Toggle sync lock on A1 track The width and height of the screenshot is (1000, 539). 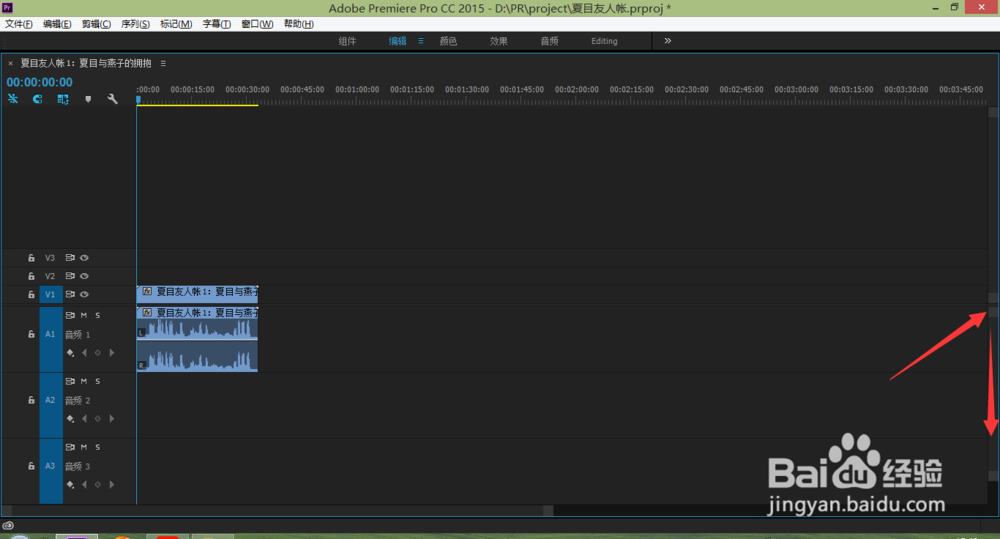[70, 315]
